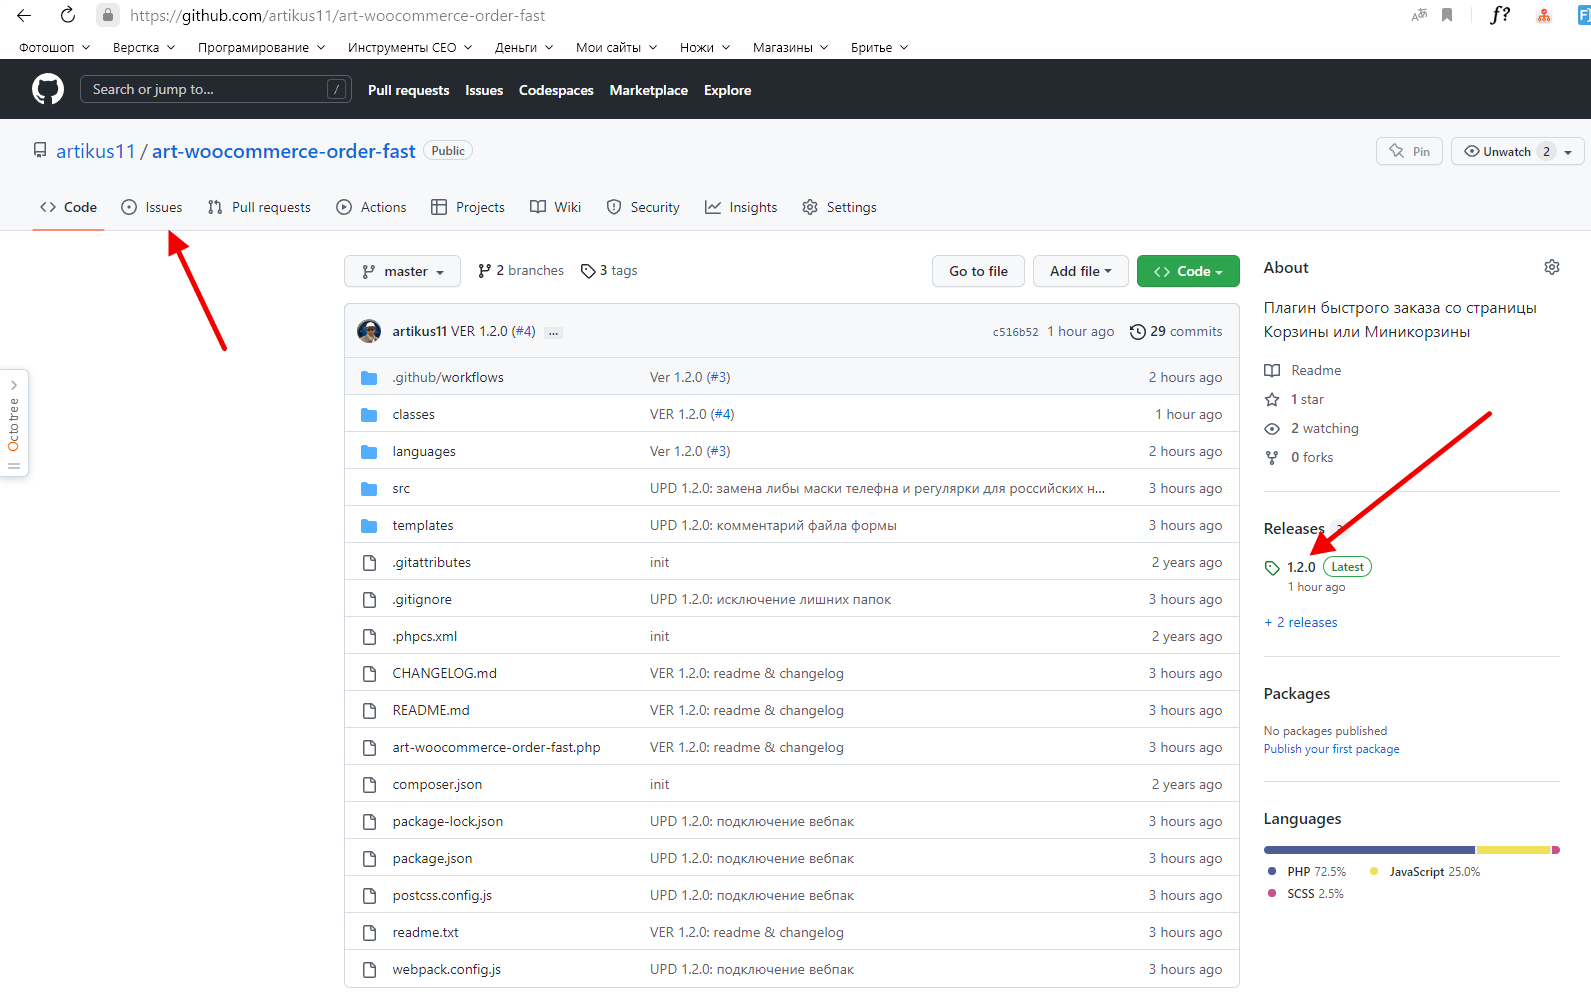Open the Фотошоп bookmarks folder
1591x996 pixels.
(x=54, y=47)
